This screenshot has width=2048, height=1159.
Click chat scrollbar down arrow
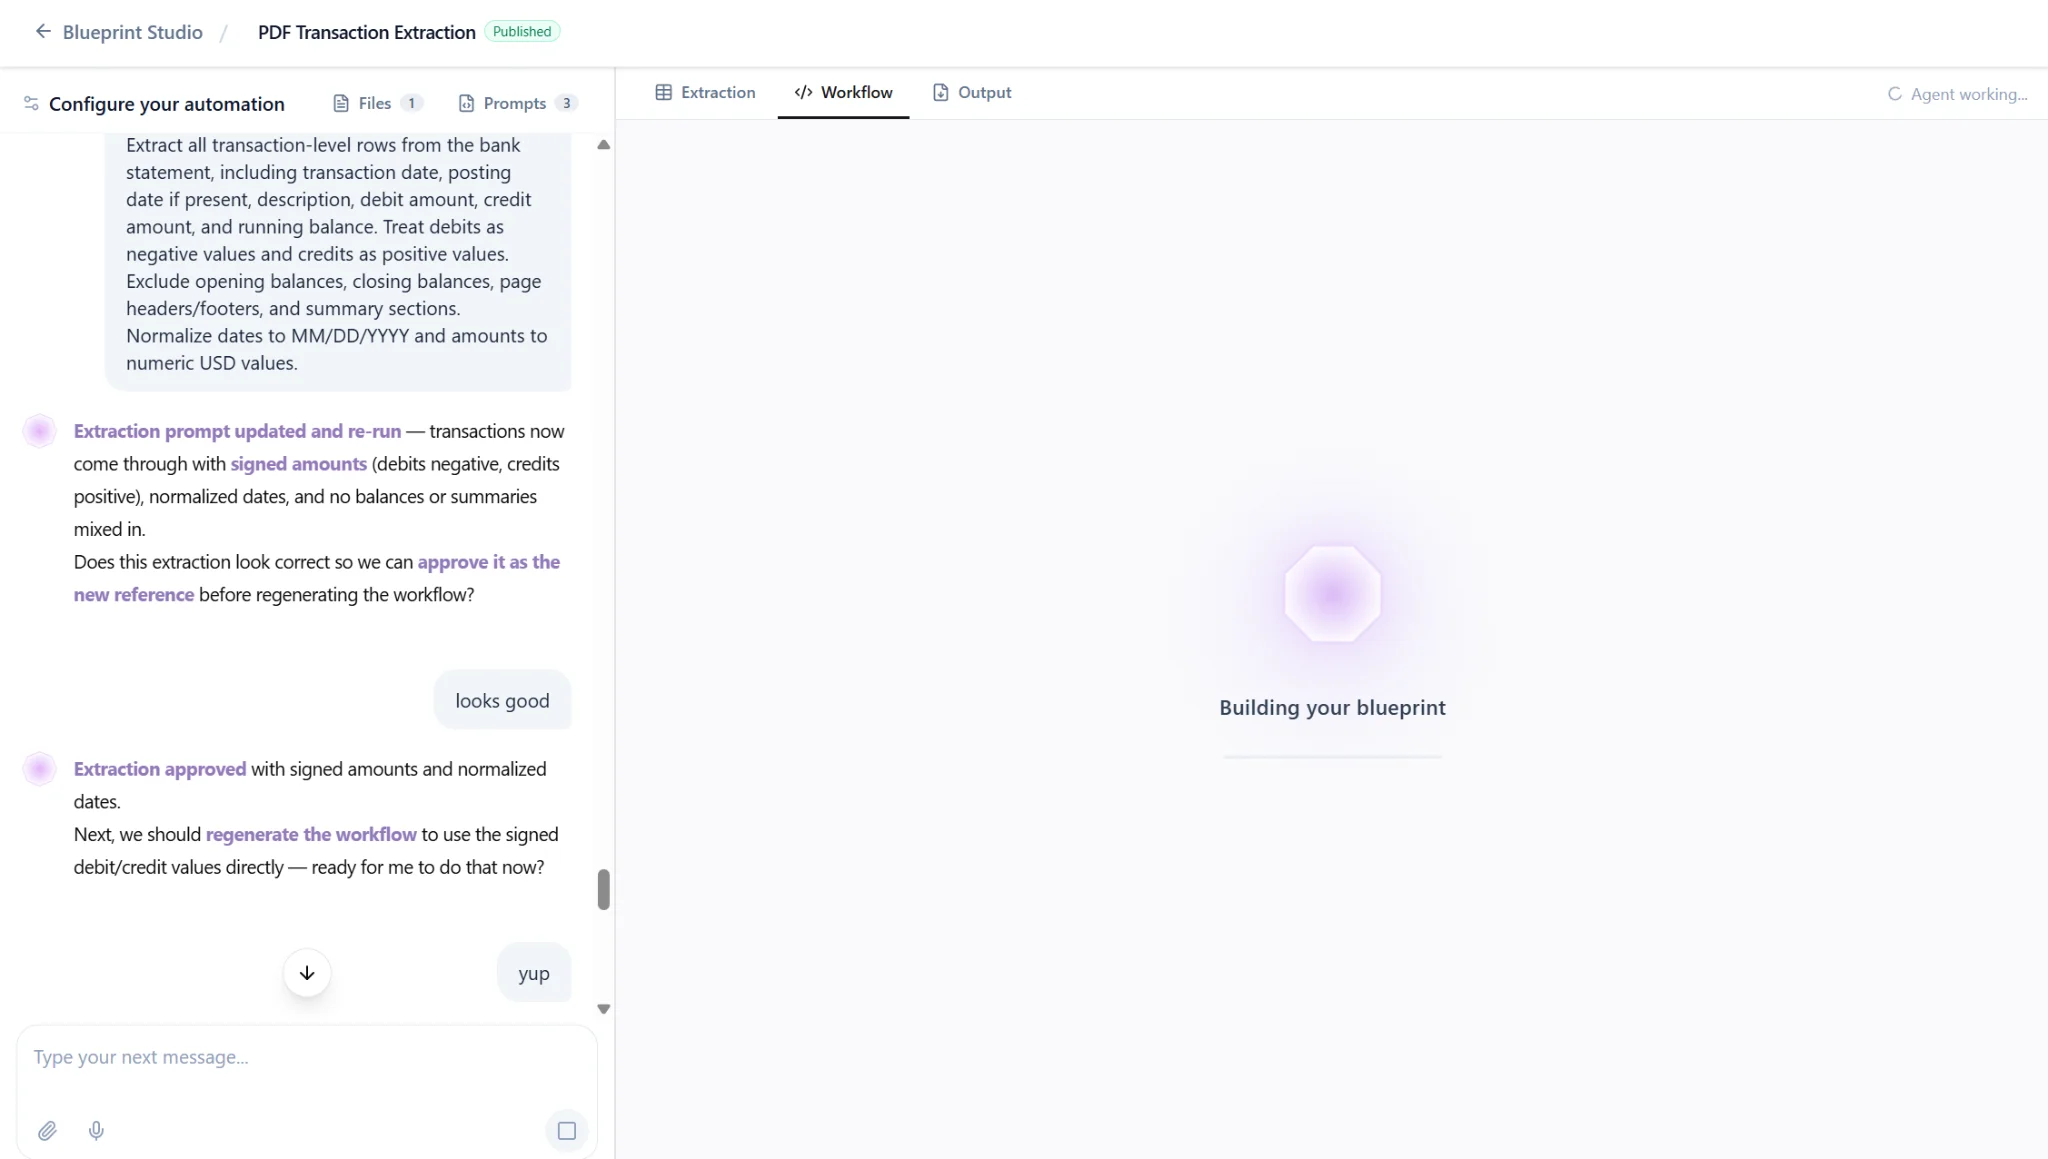[603, 1009]
